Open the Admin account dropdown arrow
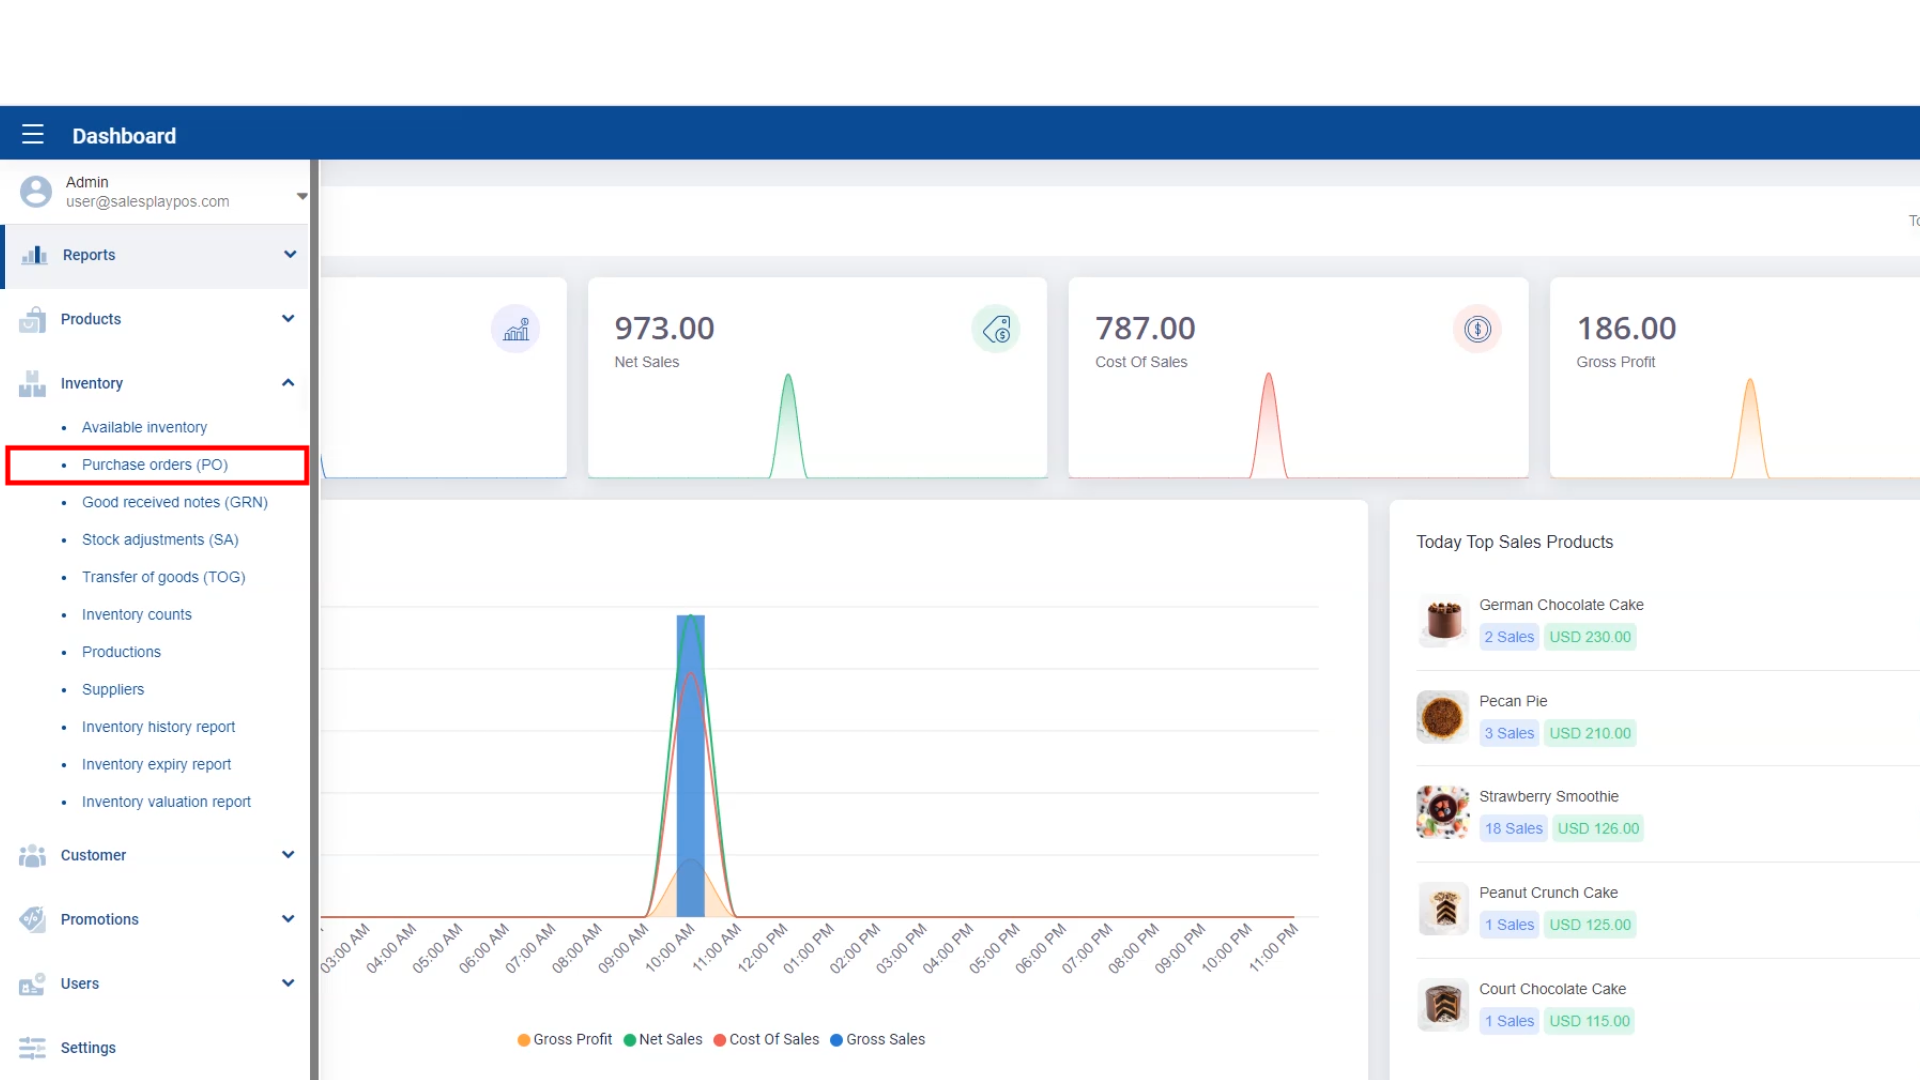The height and width of the screenshot is (1080, 1920). point(301,196)
